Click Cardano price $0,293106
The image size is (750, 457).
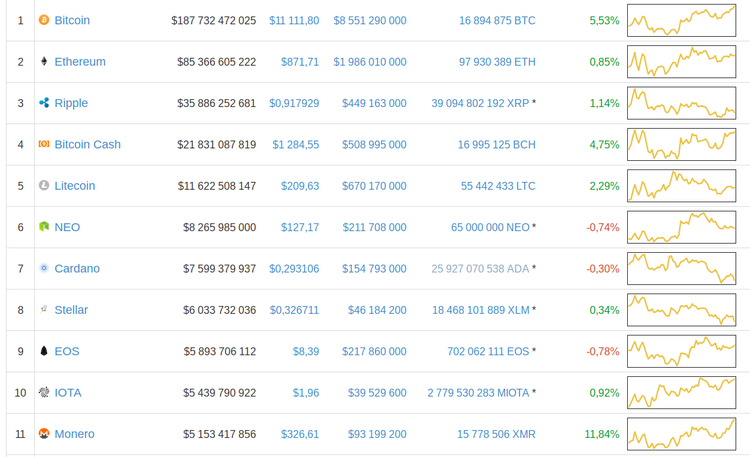[294, 268]
